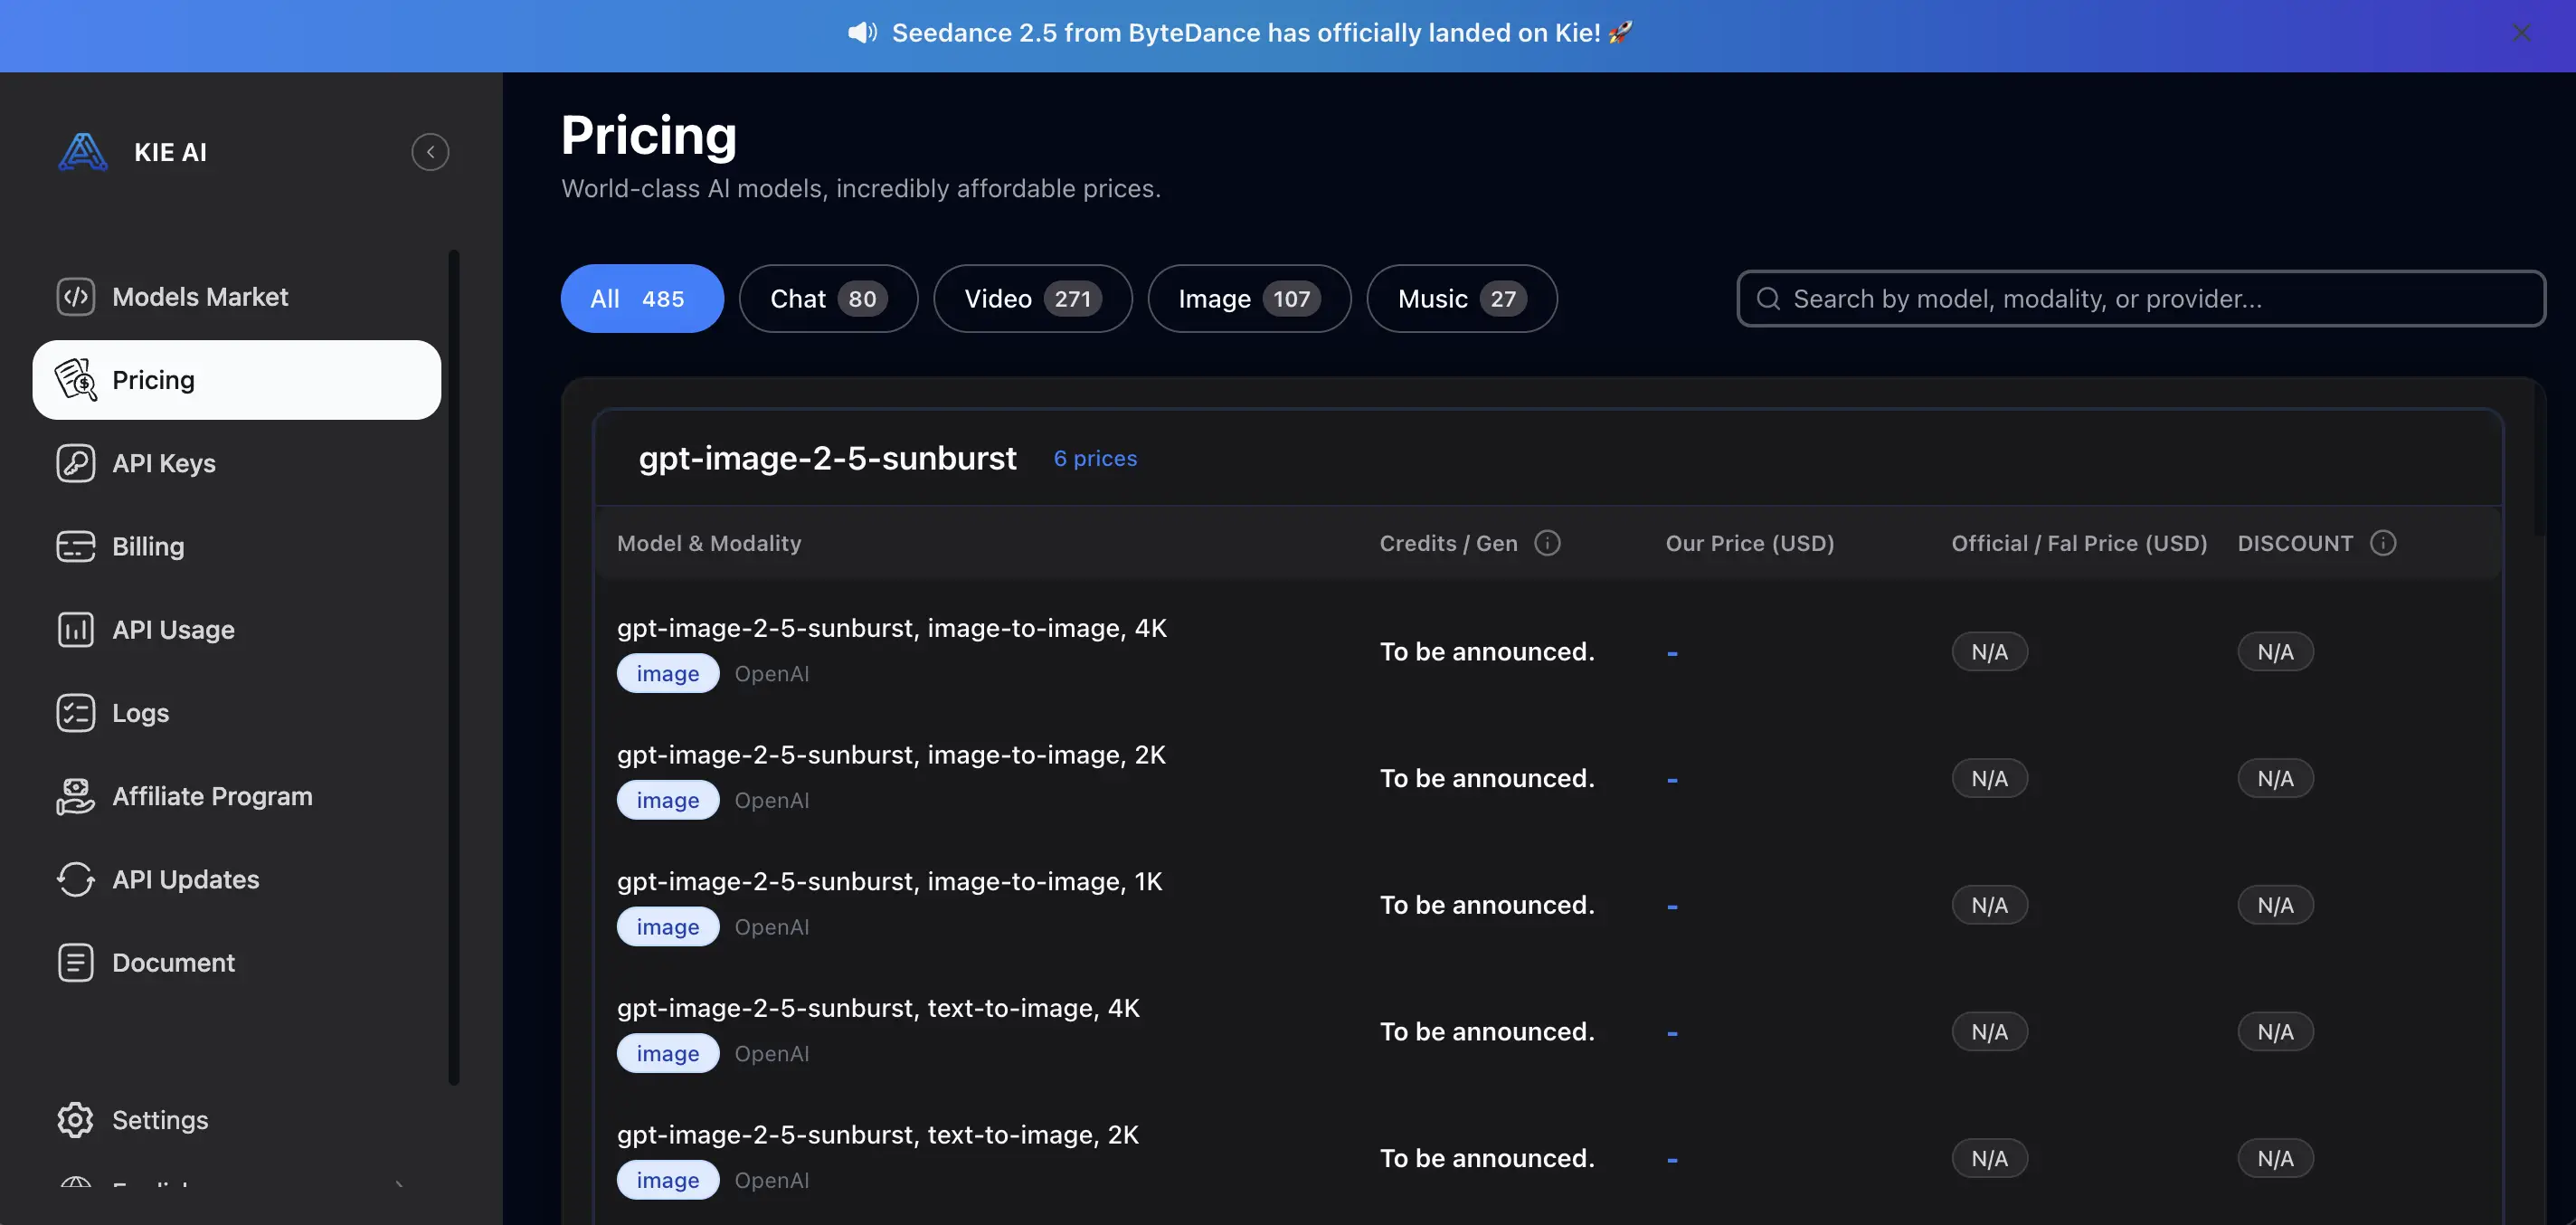Screen dimensions: 2576x1225
Task: Focus the model search input field
Action: coord(2141,299)
